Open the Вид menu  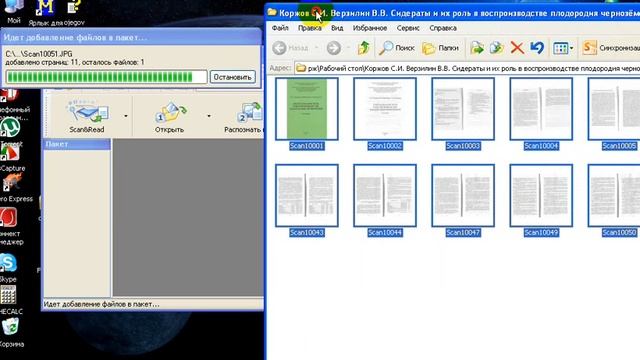(x=337, y=28)
